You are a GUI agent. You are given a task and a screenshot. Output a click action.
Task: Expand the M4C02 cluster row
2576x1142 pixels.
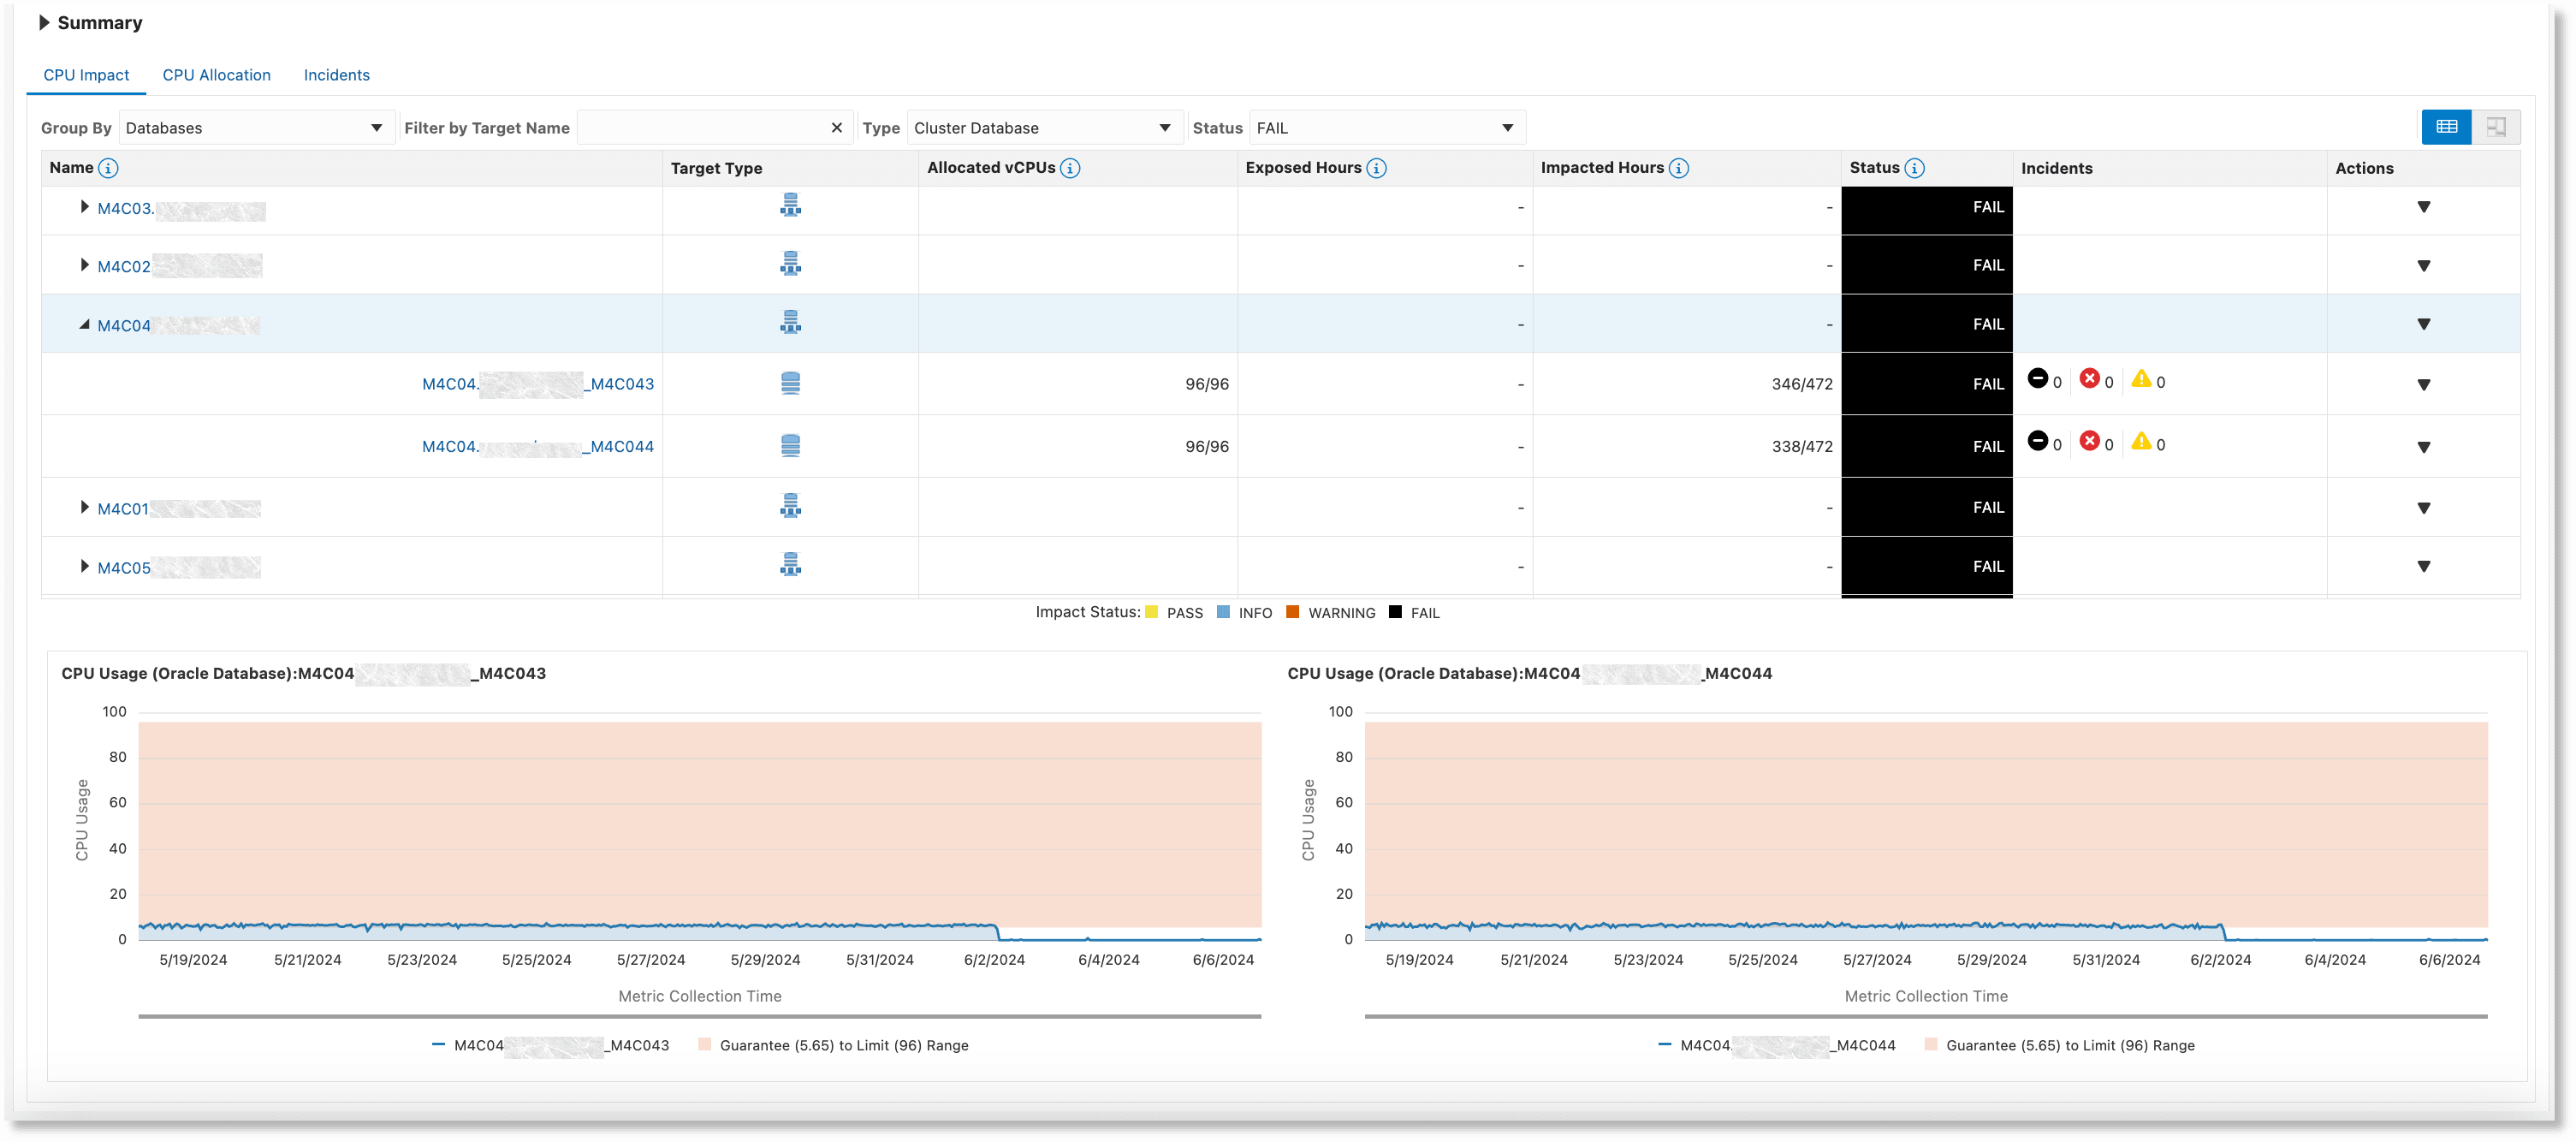click(84, 265)
